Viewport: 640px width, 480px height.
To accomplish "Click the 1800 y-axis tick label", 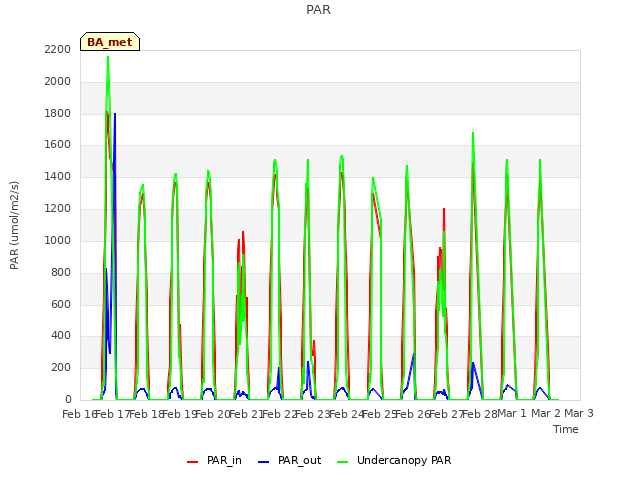I will [x=58, y=113].
